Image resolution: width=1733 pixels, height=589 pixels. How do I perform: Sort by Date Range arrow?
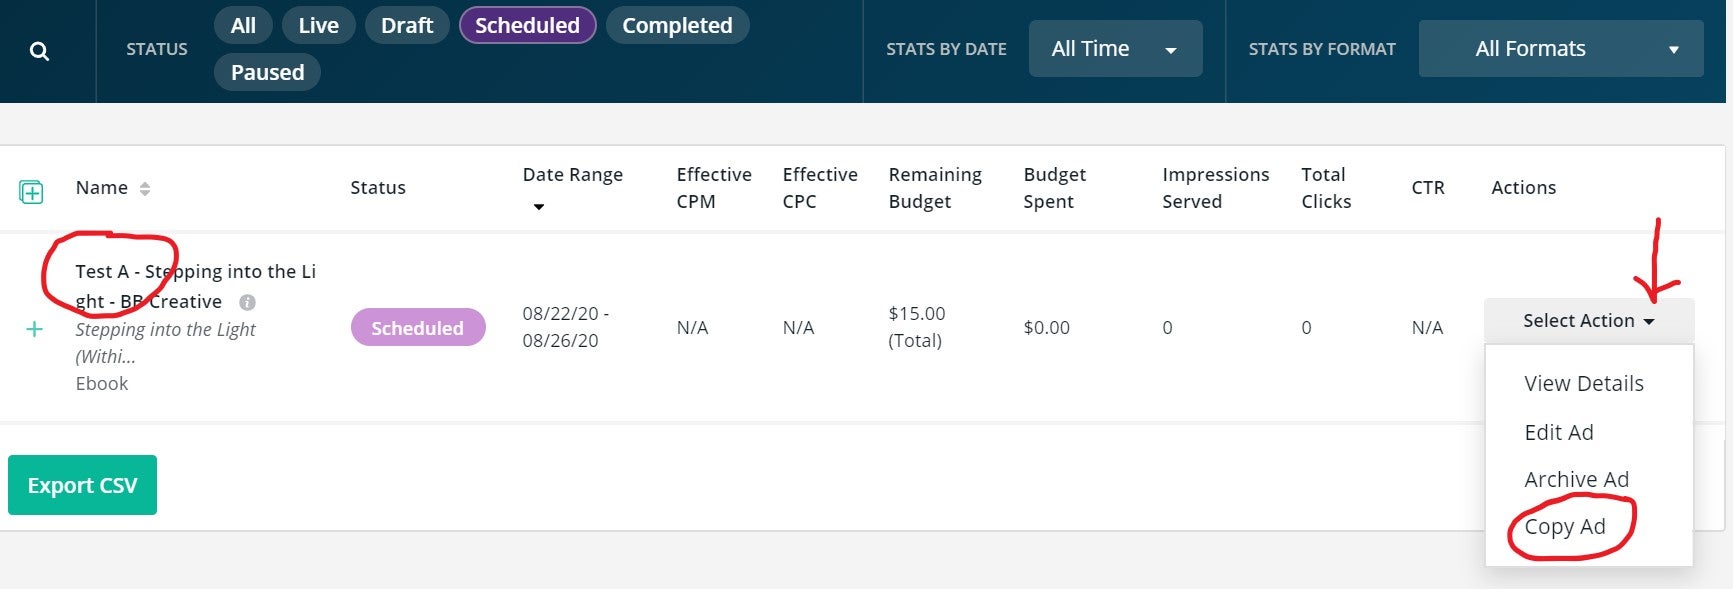click(539, 207)
